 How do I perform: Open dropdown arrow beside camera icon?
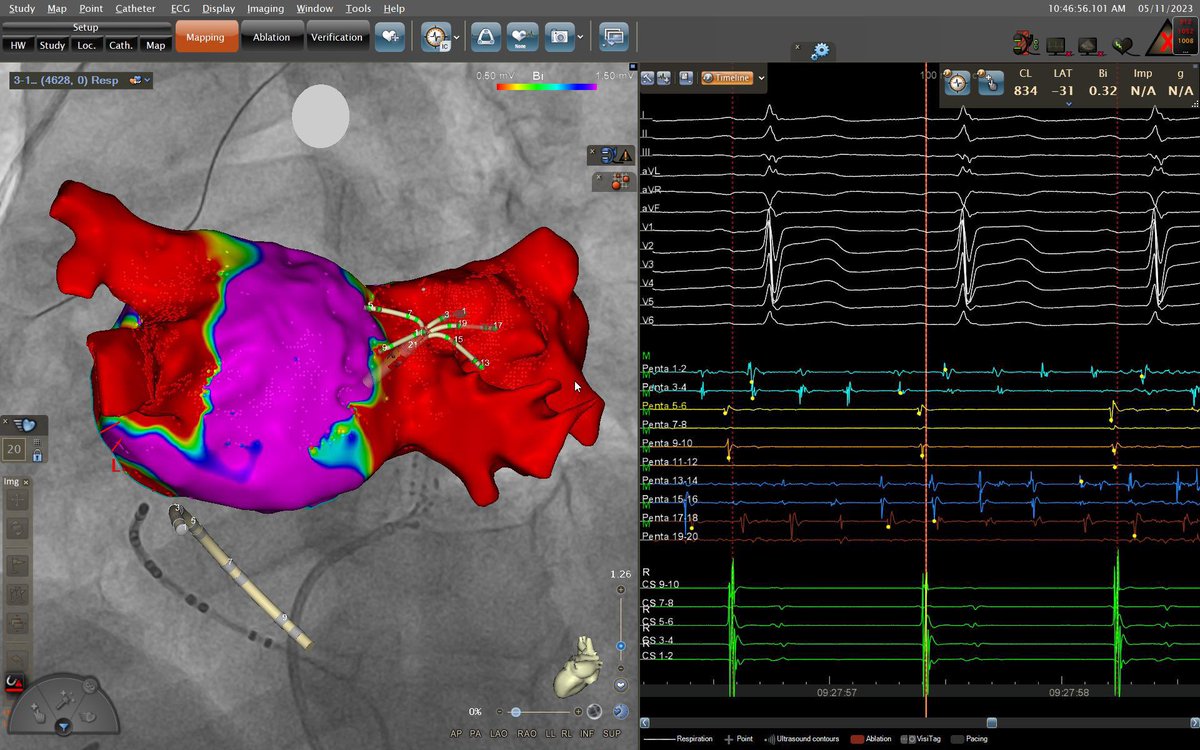click(x=579, y=38)
